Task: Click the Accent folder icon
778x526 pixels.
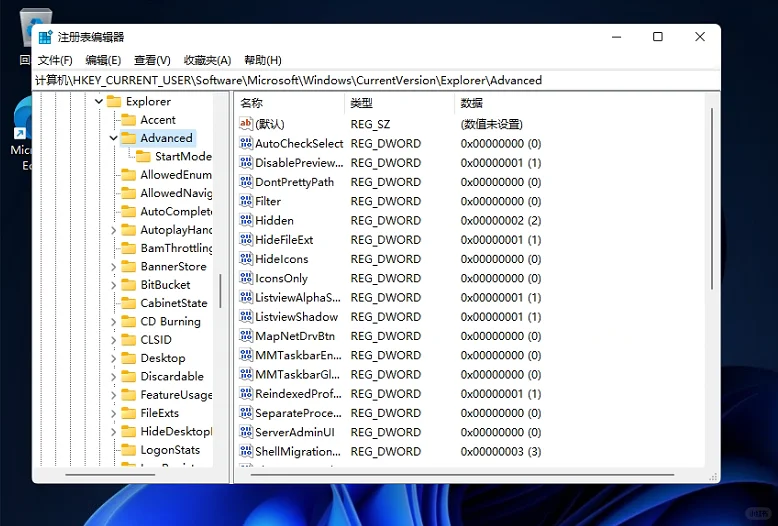Action: pos(129,120)
